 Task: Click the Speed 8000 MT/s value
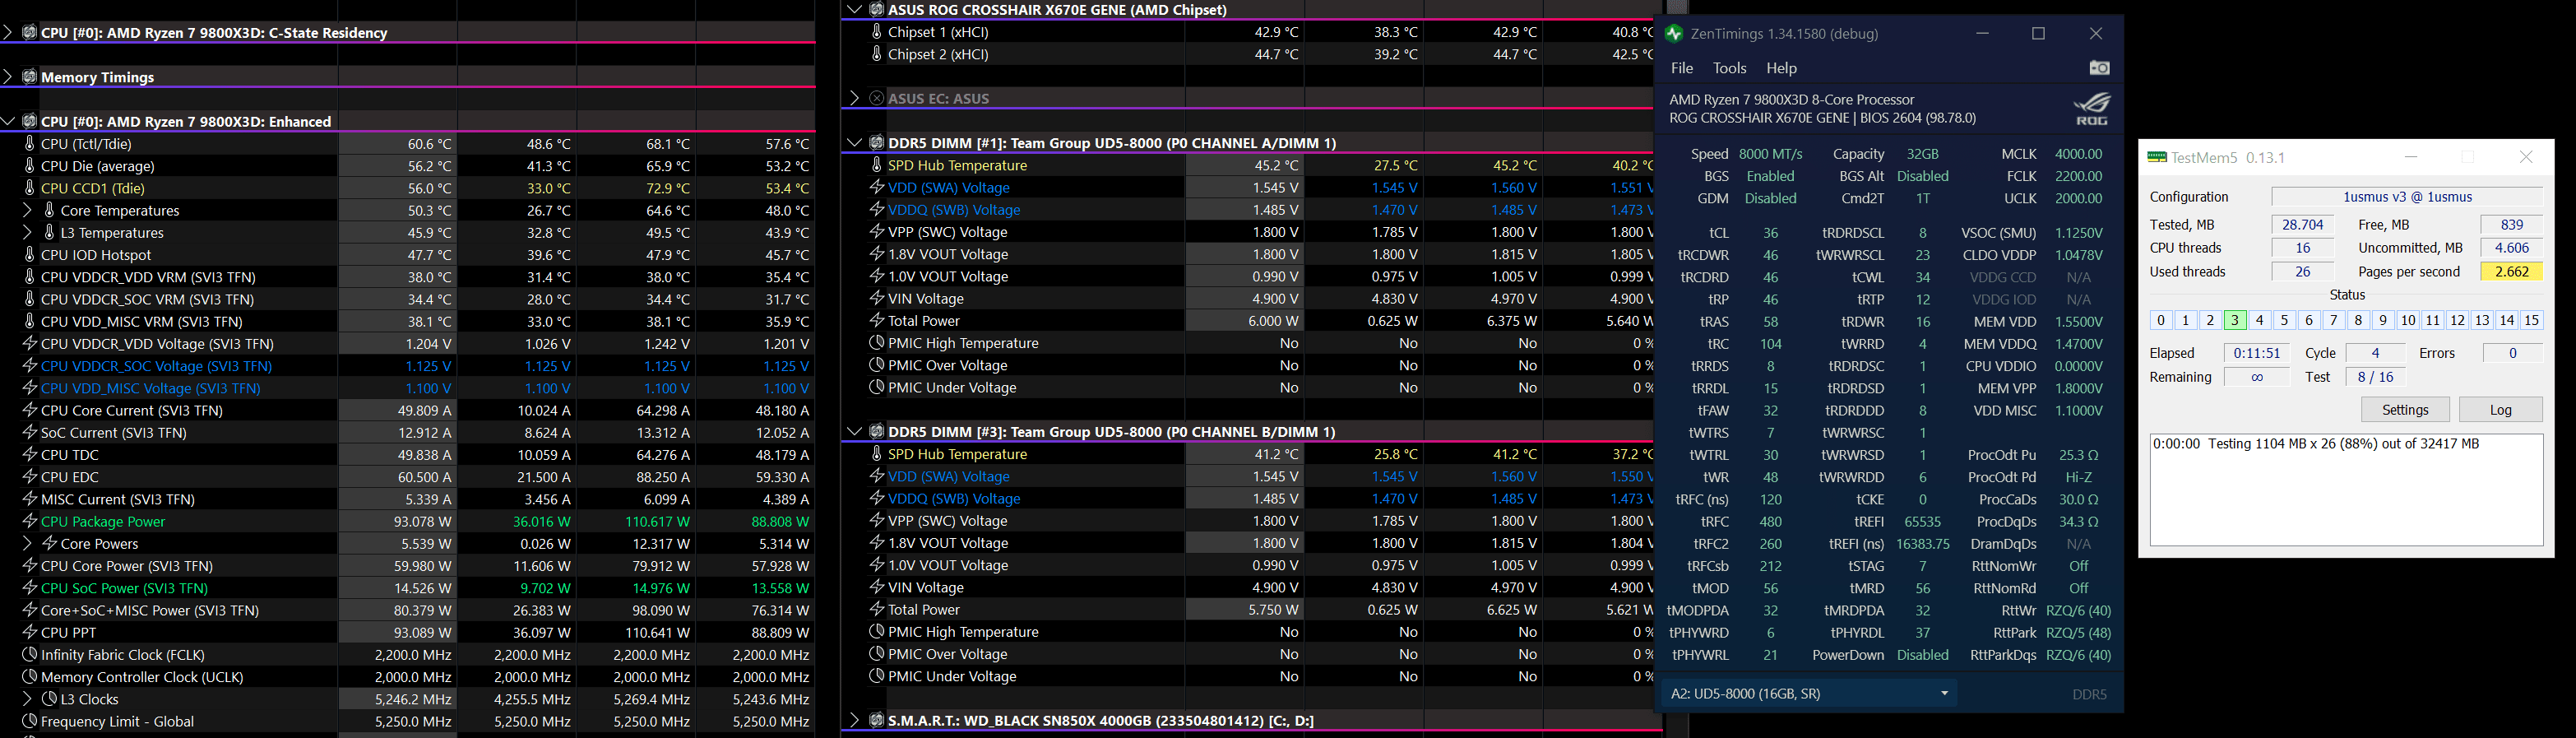pos(1771,154)
